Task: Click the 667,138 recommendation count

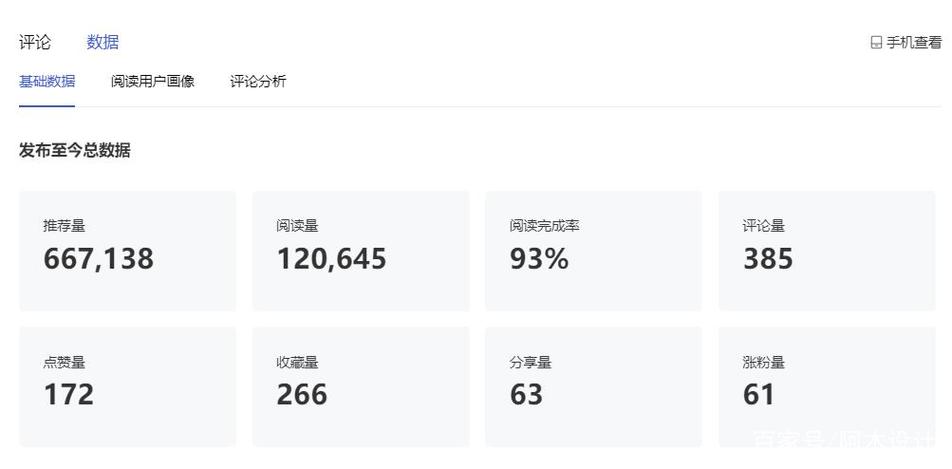Action: point(98,259)
